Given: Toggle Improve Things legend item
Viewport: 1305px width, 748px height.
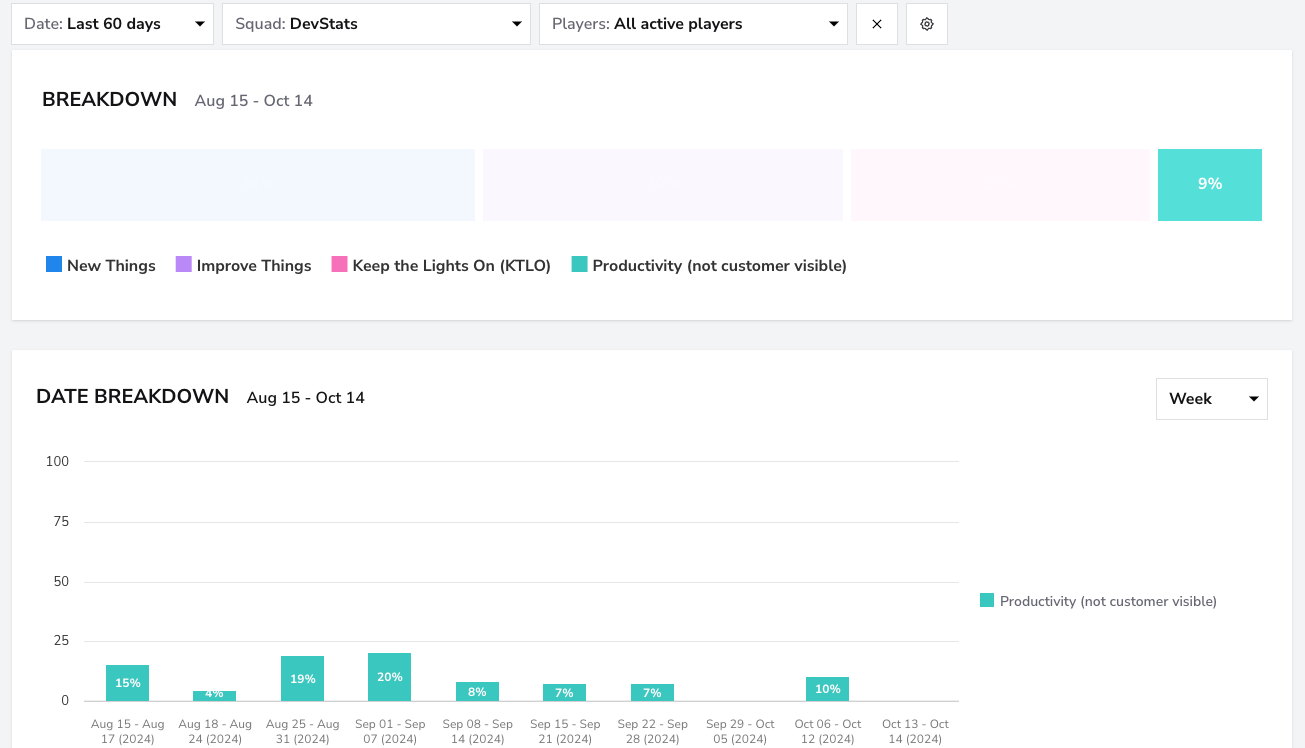Looking at the screenshot, I should tap(243, 265).
